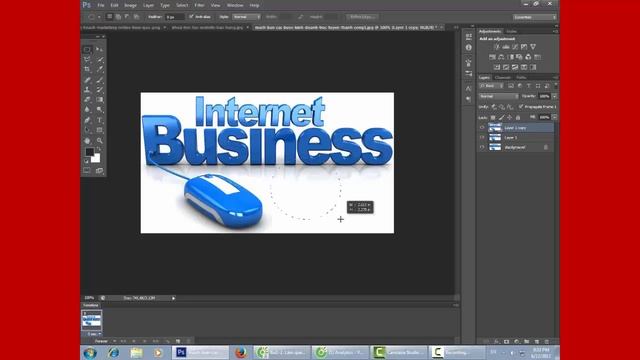Hide the Background layer
The height and width of the screenshot is (360, 640).
pos(482,147)
